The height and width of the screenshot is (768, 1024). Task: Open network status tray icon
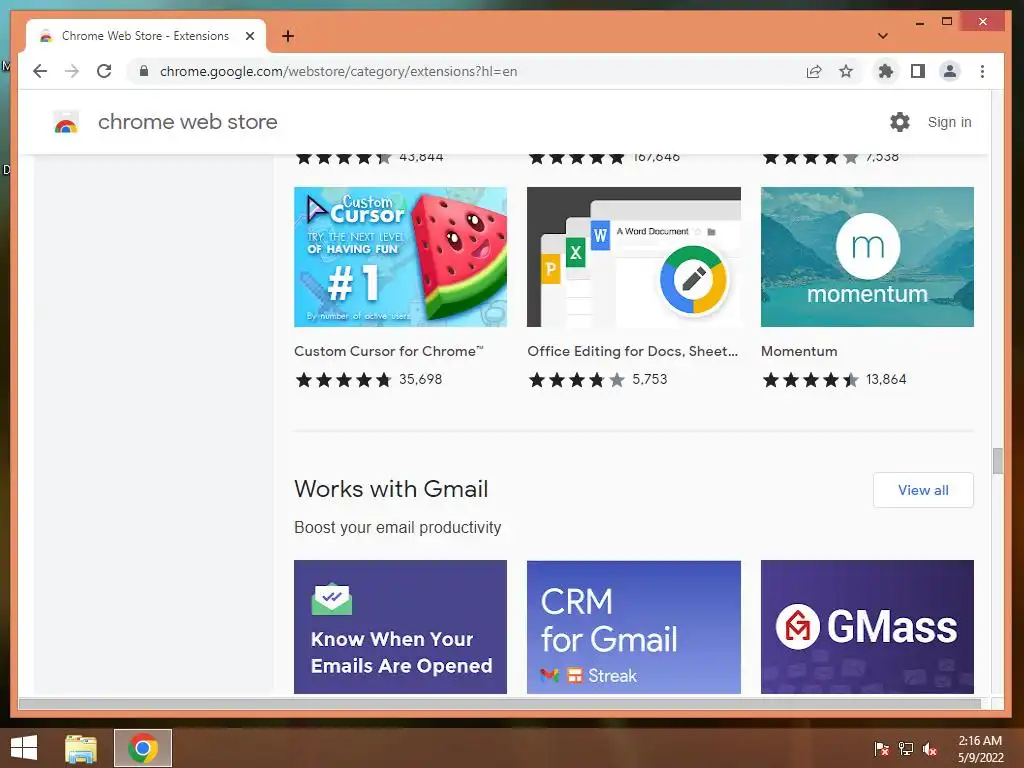point(906,749)
